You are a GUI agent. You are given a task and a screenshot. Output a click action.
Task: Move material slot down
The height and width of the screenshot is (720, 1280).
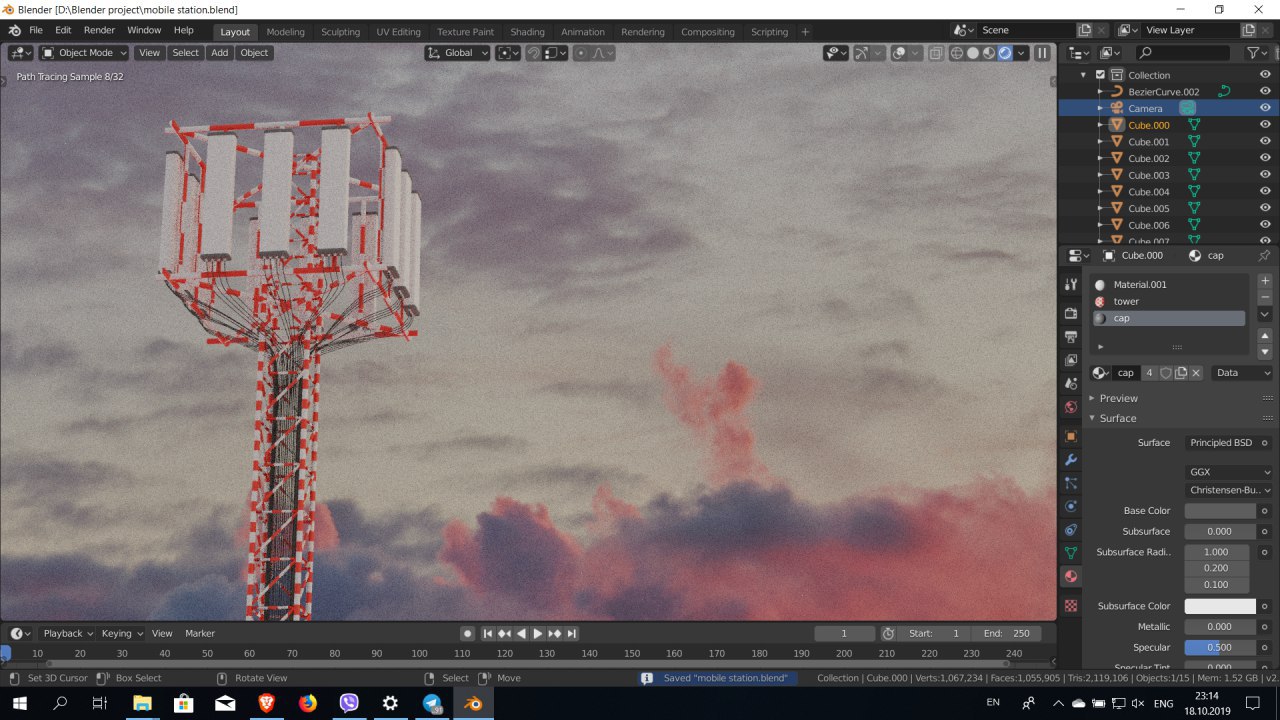coord(1264,352)
